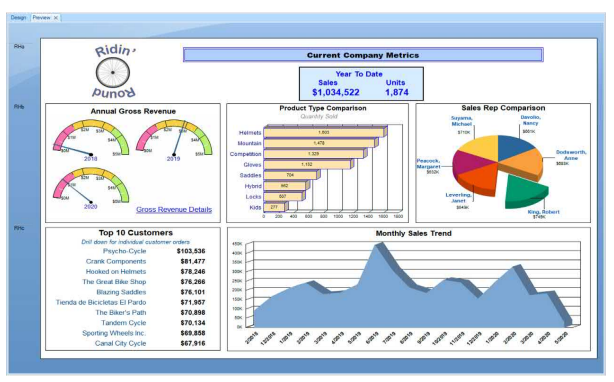This screenshot has width=614, height=382.
Task: Close the Preview tab with its X
Action: (x=56, y=18)
